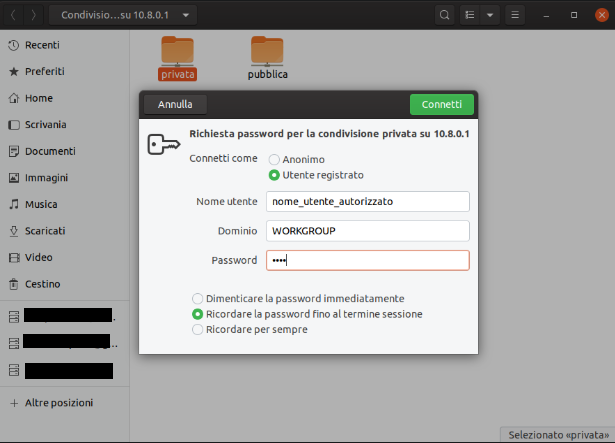
Task: Click the privata folder name label
Action: point(177,74)
